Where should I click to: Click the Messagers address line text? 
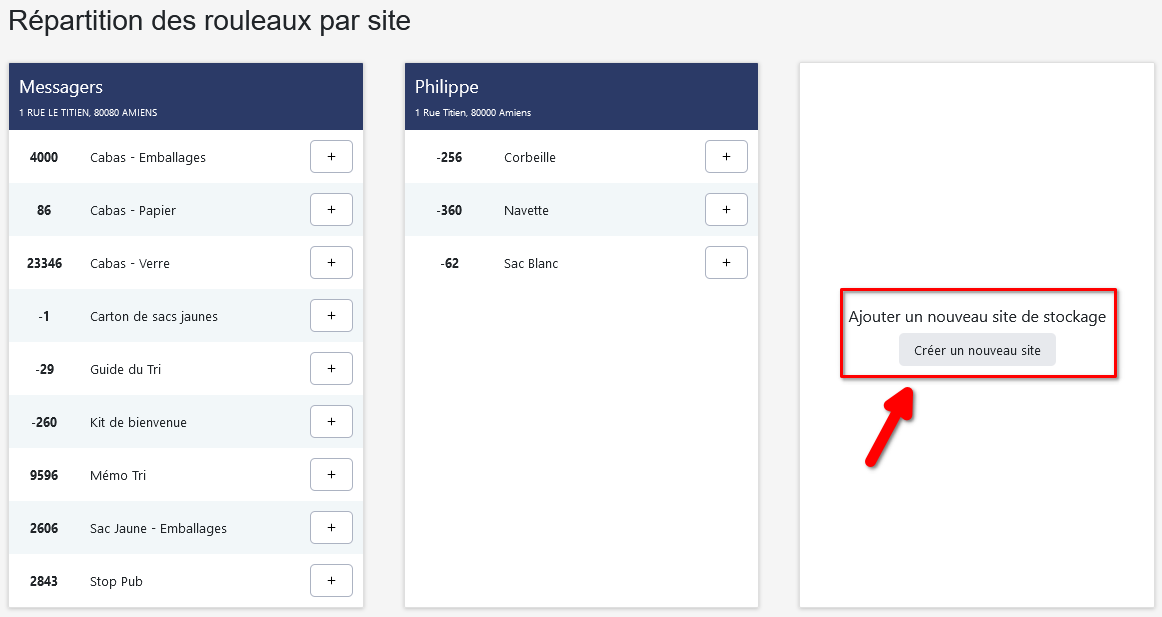click(88, 113)
